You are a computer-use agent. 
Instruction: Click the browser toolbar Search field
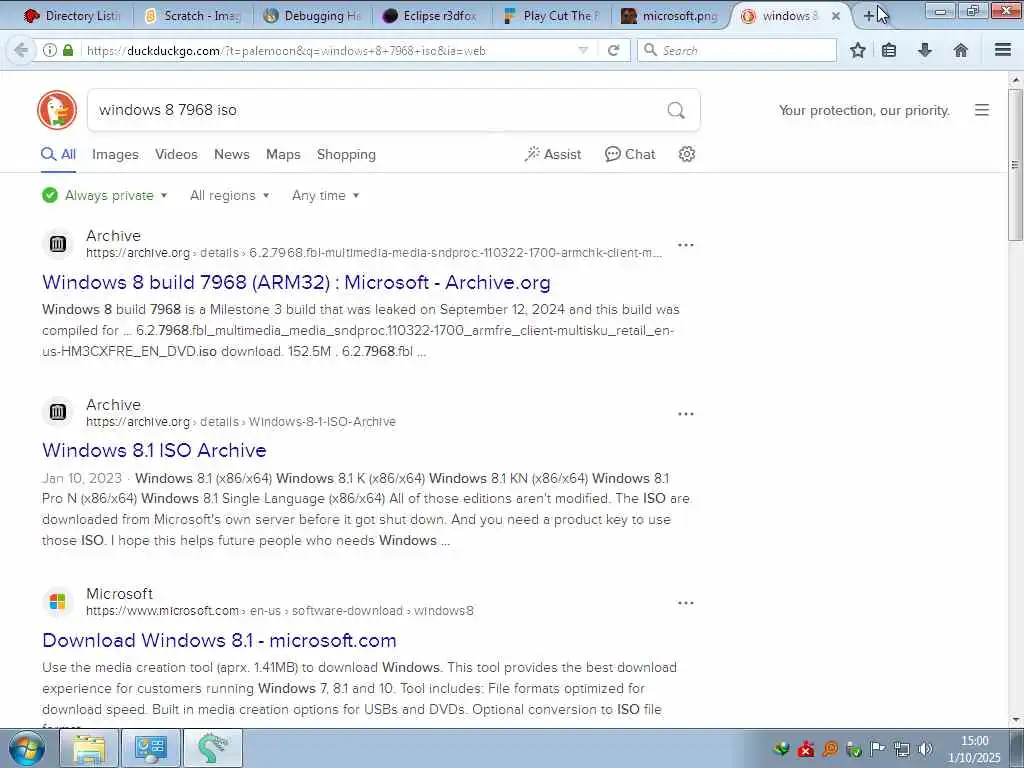click(x=737, y=50)
